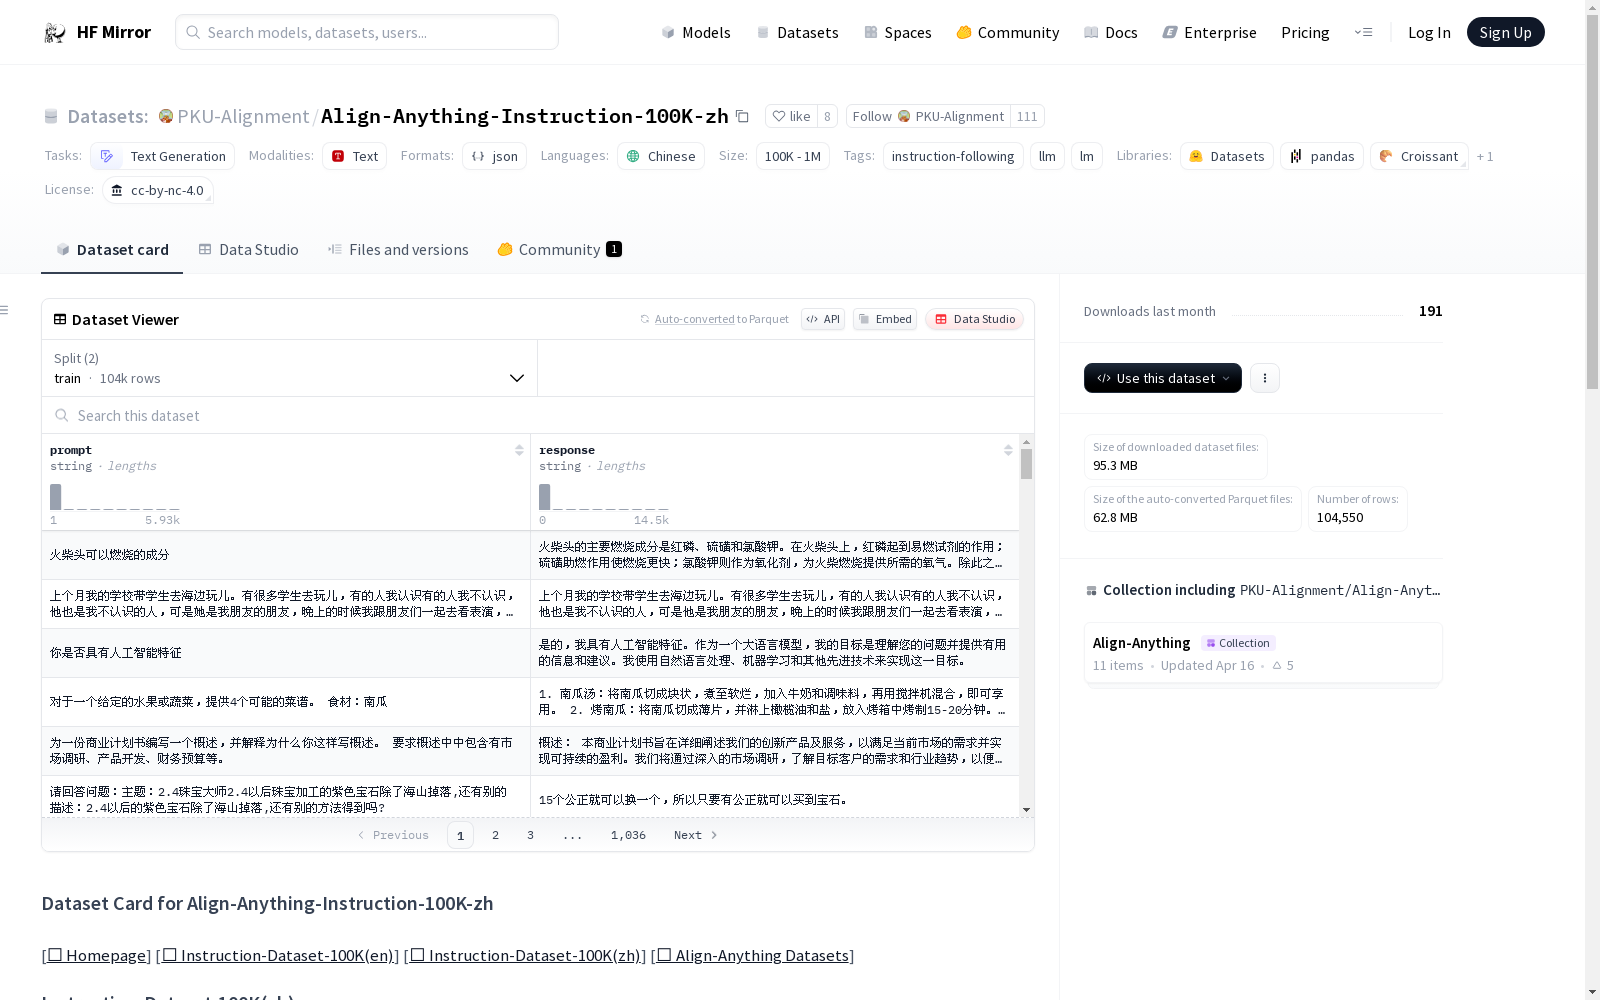This screenshot has width=1600, height=1000.
Task: Open the Enterprise nav item
Action: point(1210,32)
